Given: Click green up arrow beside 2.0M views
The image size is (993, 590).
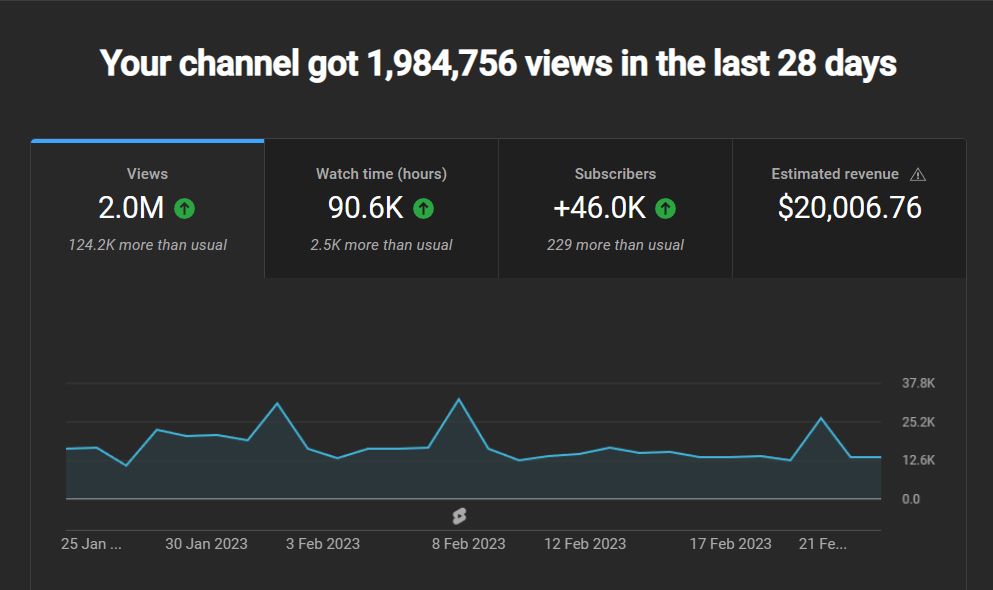Looking at the screenshot, I should [x=184, y=208].
